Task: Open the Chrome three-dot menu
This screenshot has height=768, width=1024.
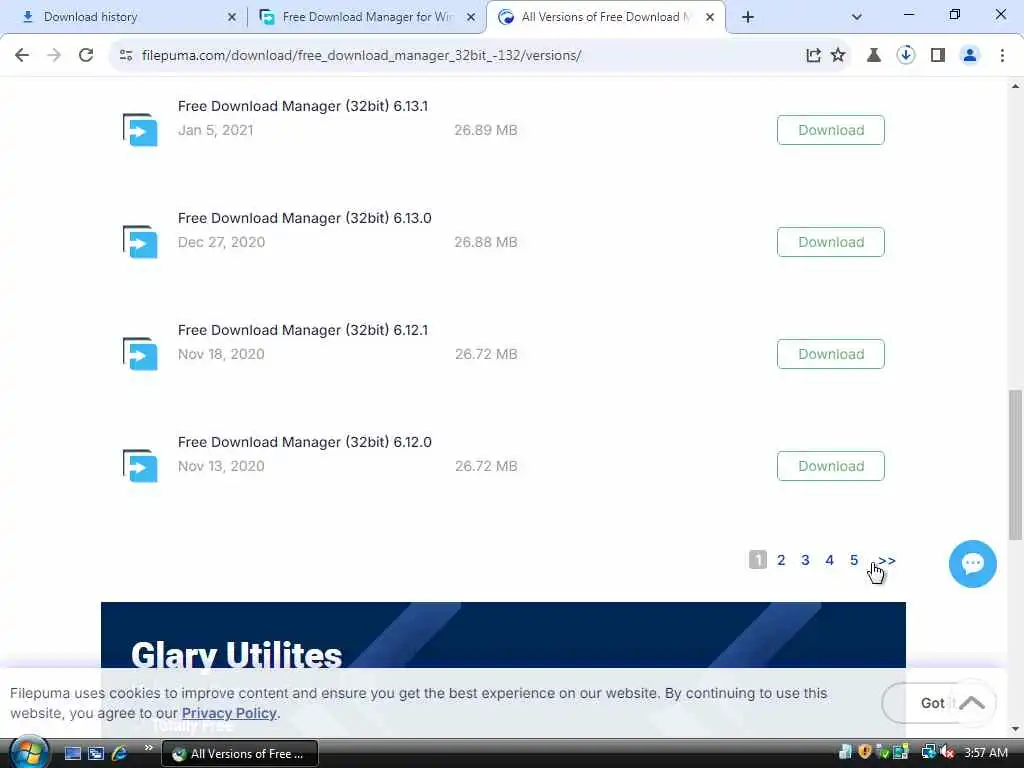Action: click(x=1002, y=56)
